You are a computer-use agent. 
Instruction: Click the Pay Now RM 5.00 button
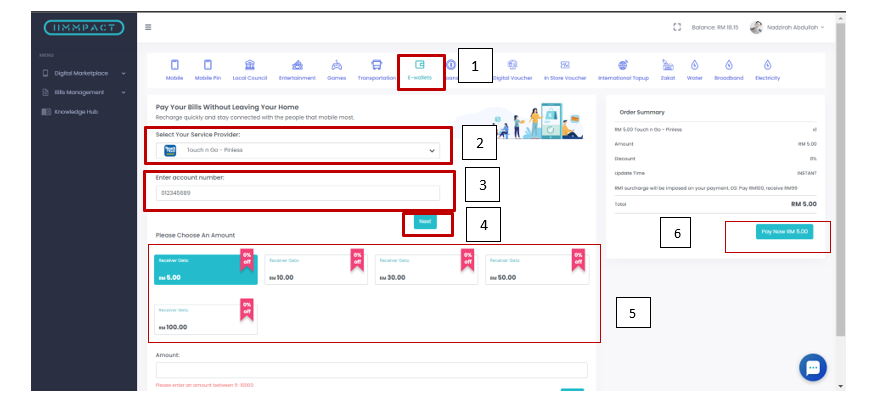point(783,231)
